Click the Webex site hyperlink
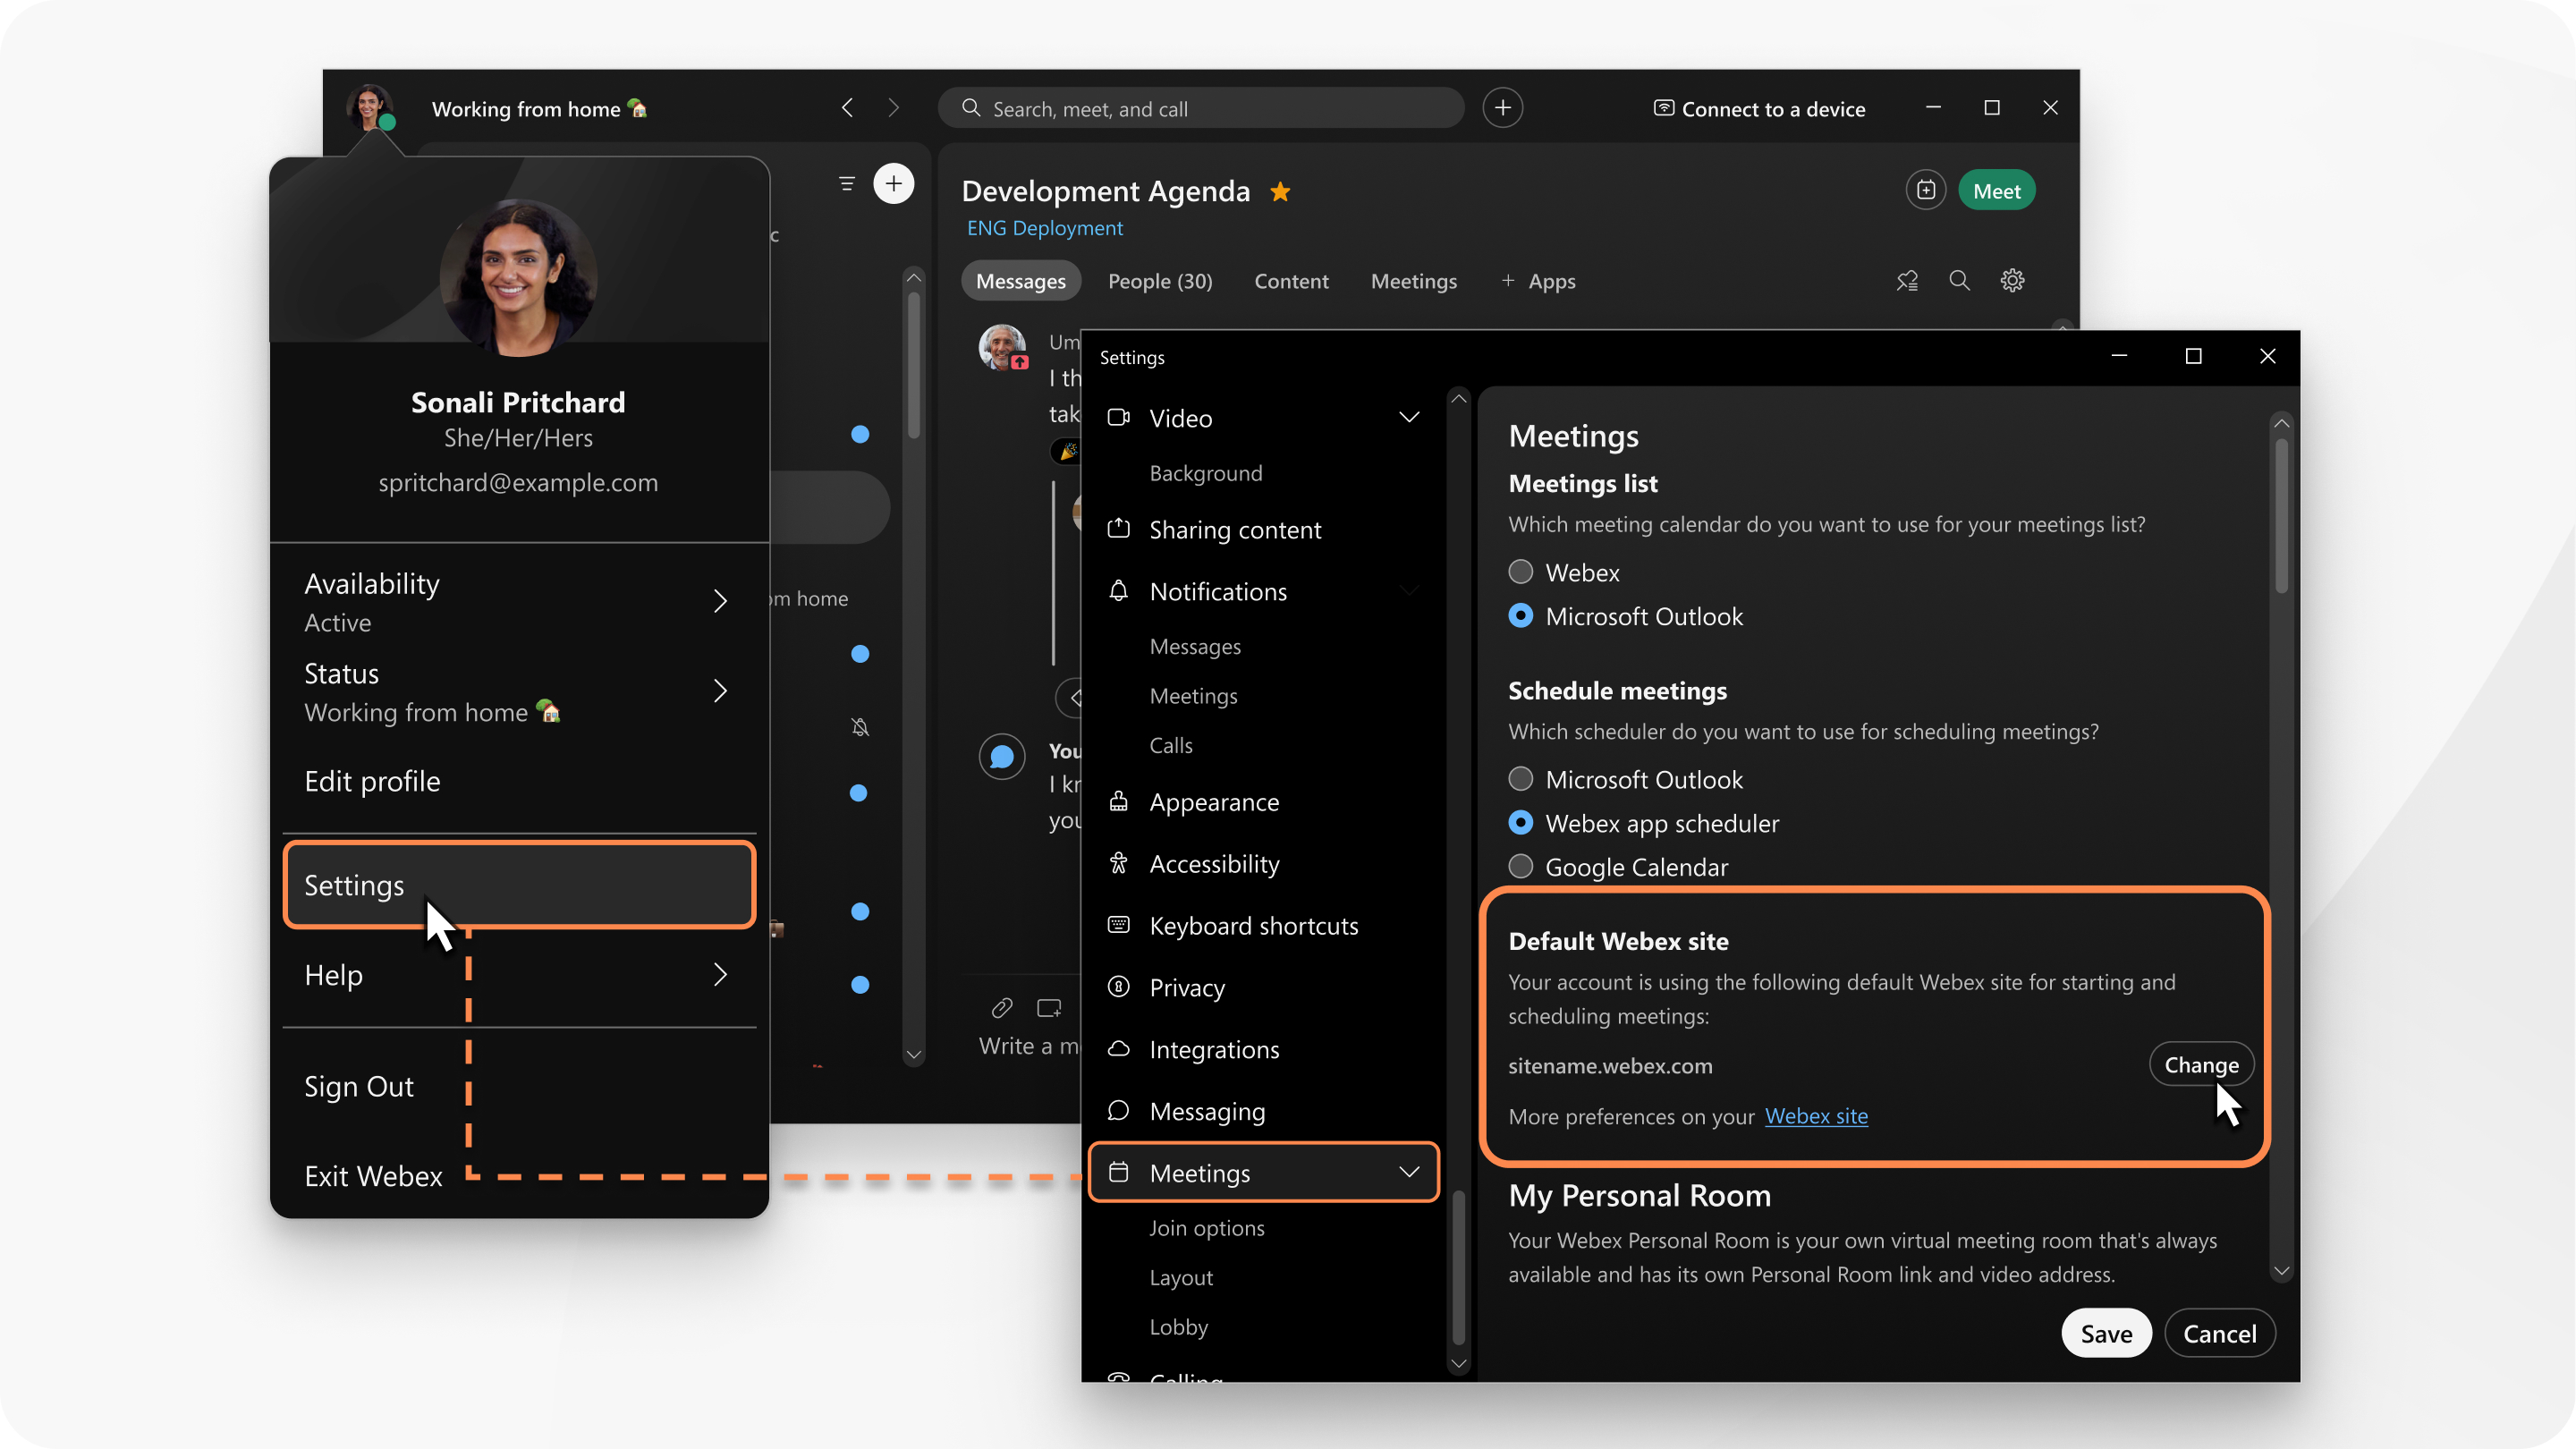Screen dimensions: 2576x1449 point(1815,1114)
